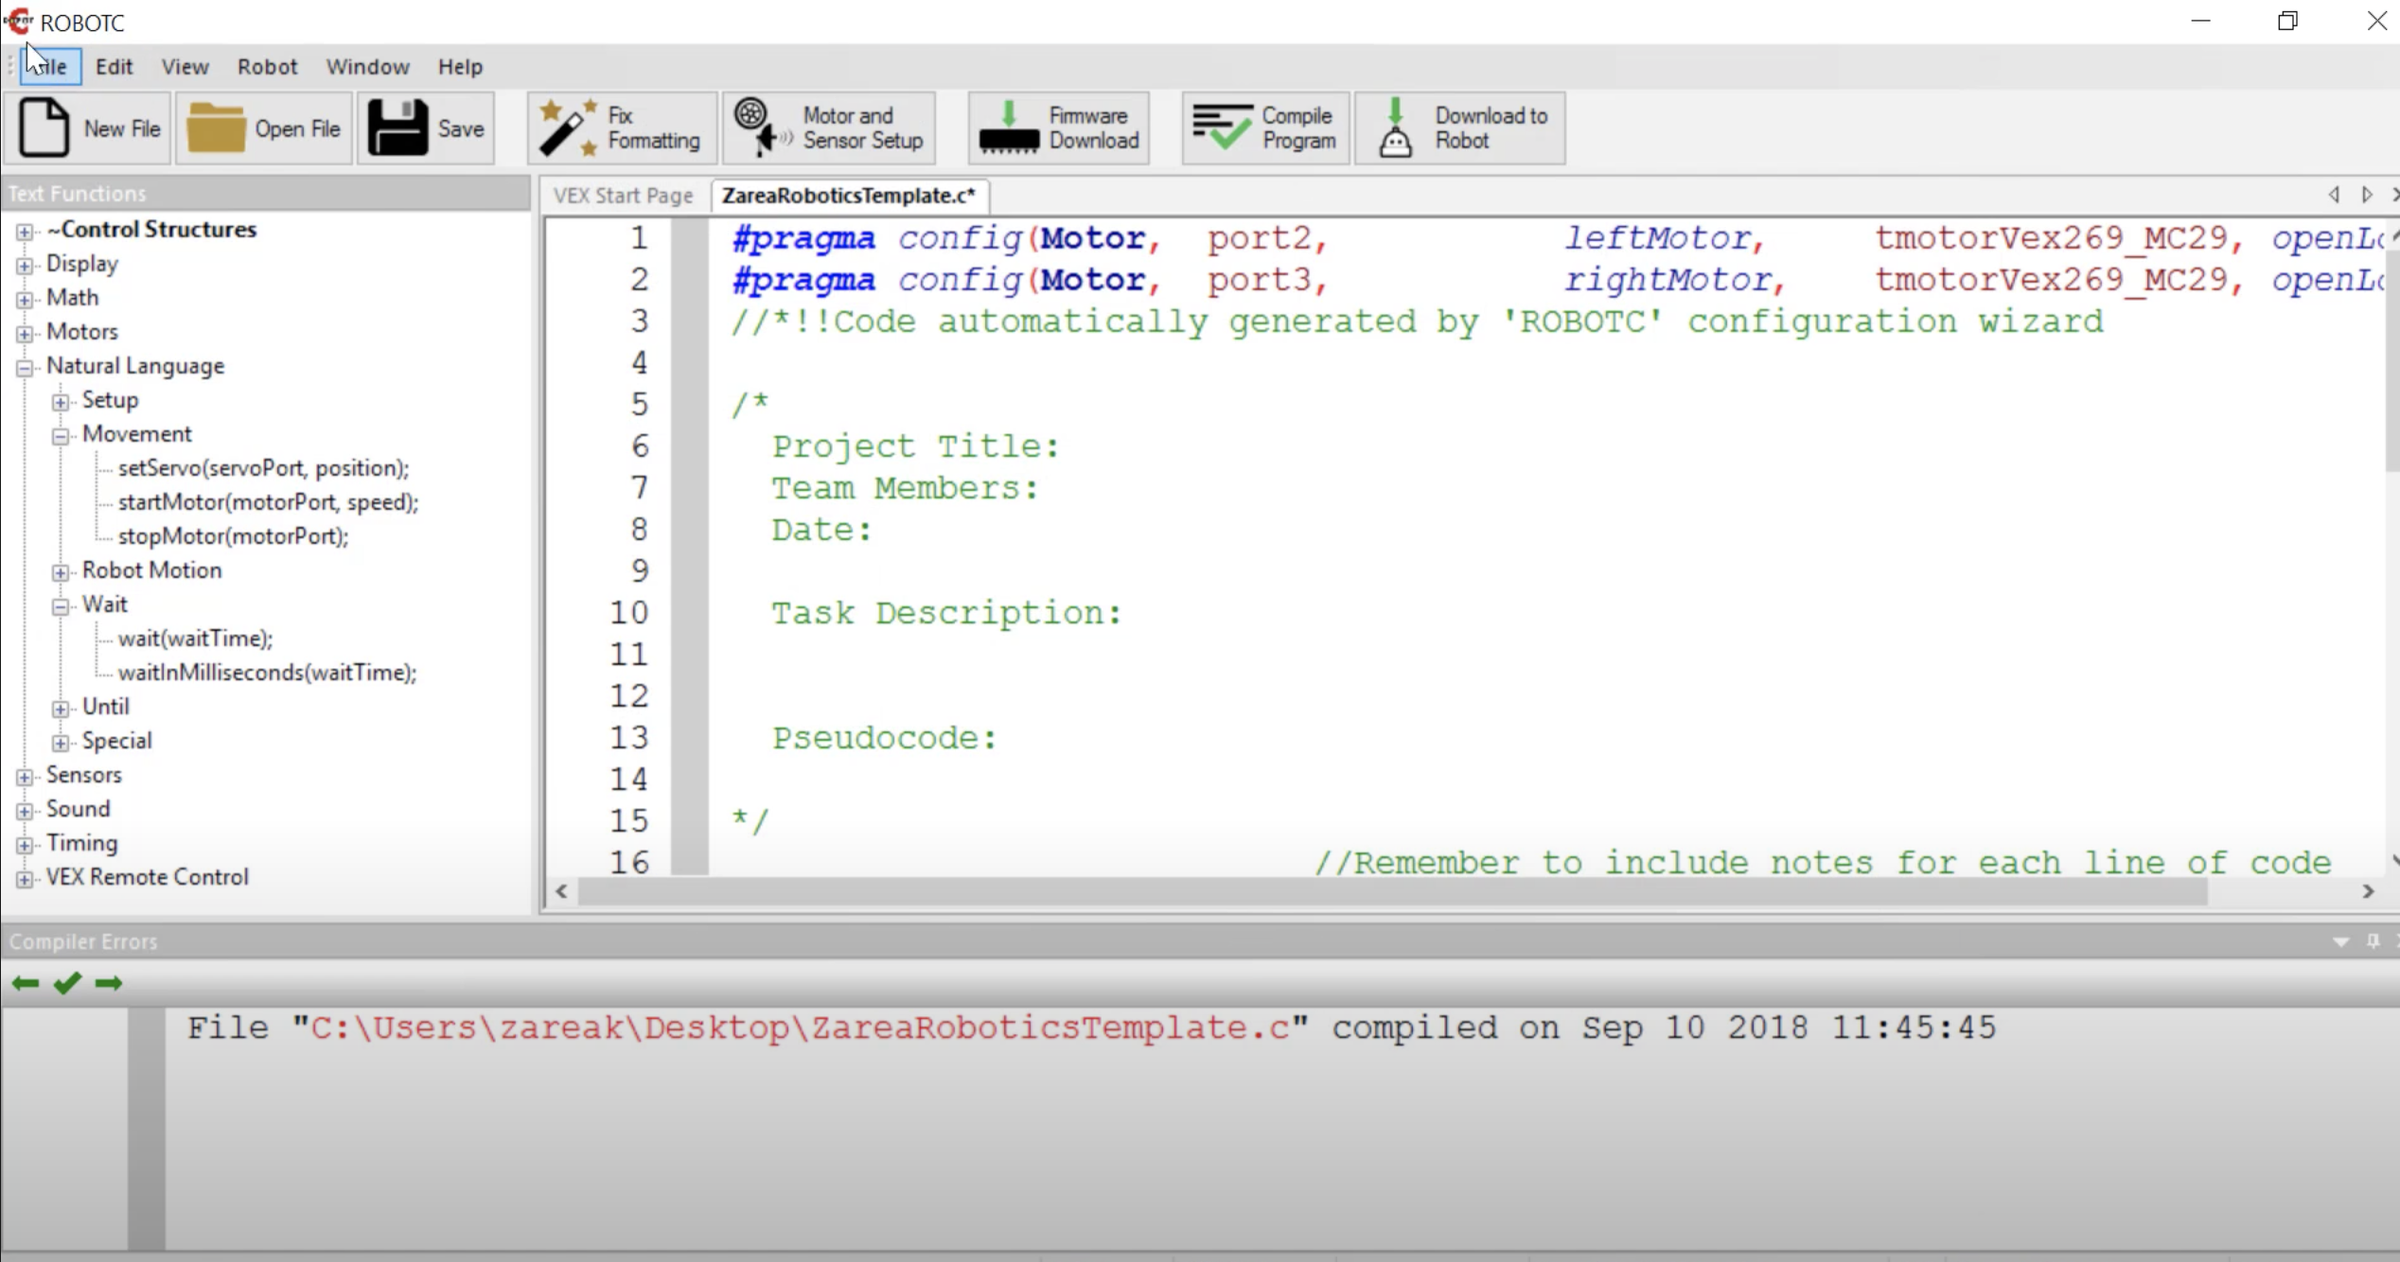
Task: Expand the Control Structures node
Action: coord(24,230)
